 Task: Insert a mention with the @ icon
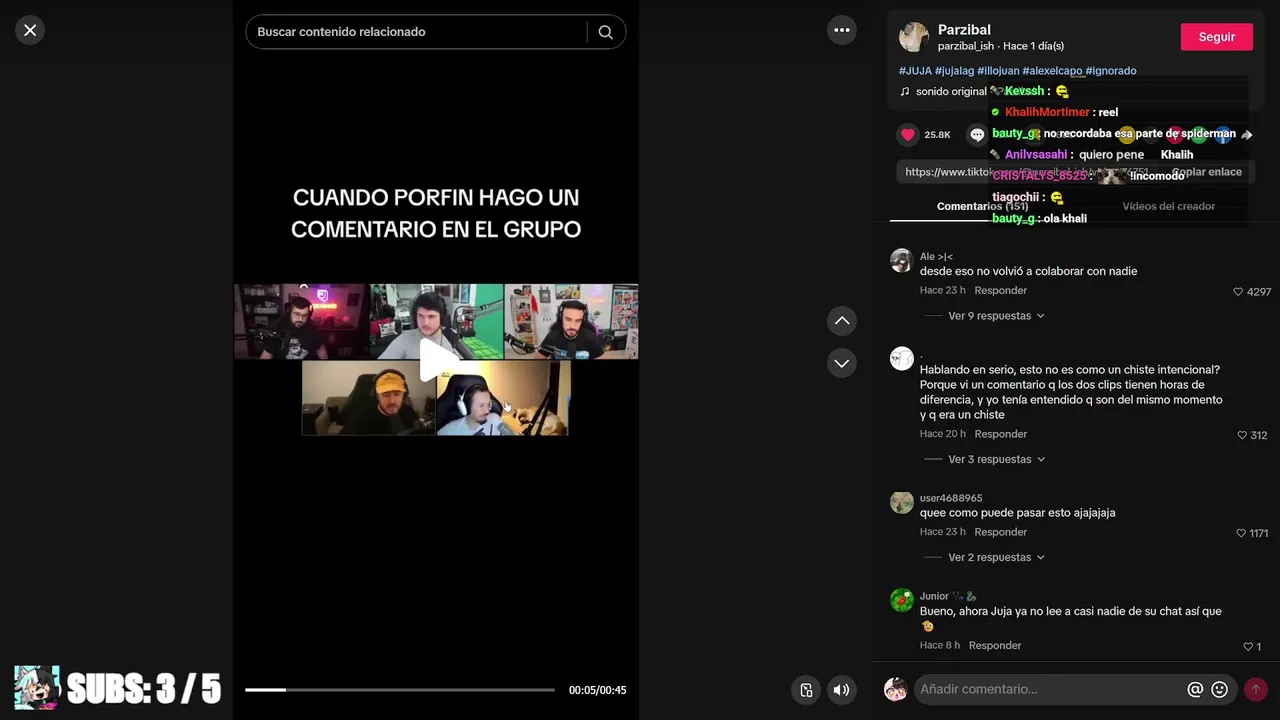point(1195,689)
